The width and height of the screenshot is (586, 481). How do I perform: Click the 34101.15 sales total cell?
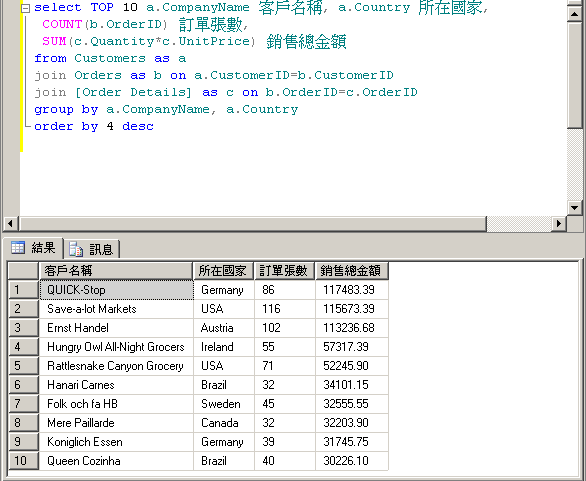tap(352, 385)
